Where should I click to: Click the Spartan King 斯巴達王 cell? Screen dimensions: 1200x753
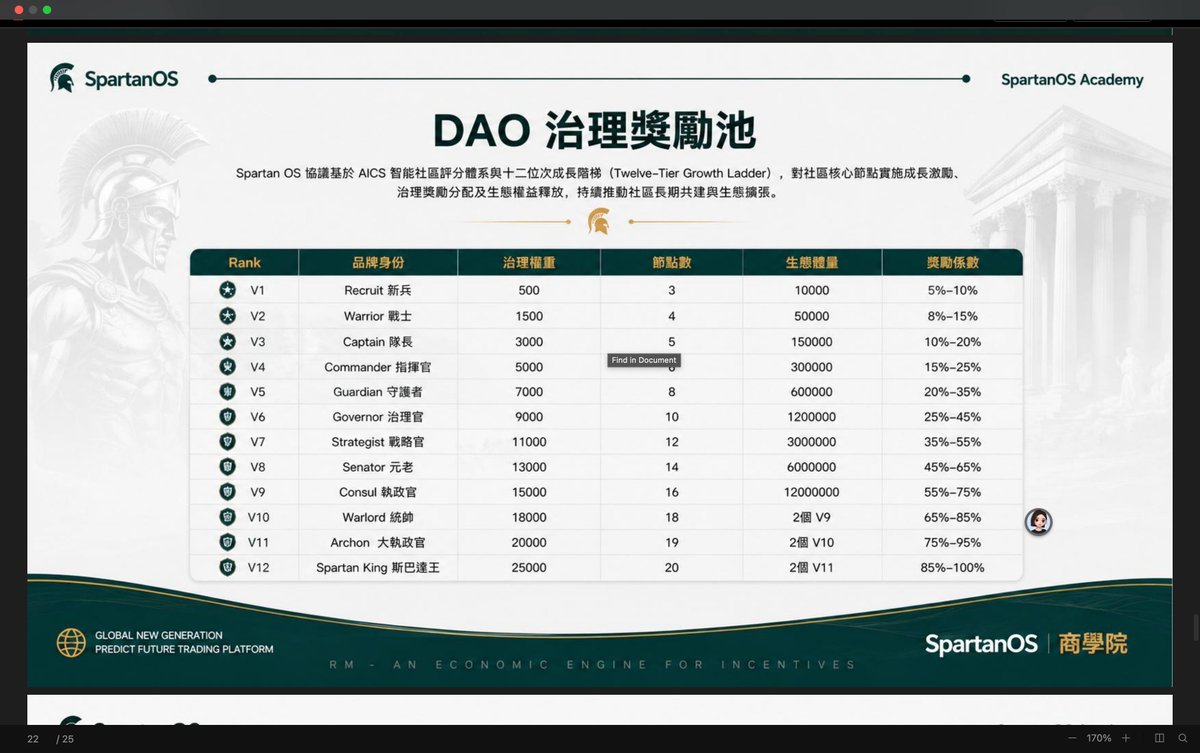point(378,567)
